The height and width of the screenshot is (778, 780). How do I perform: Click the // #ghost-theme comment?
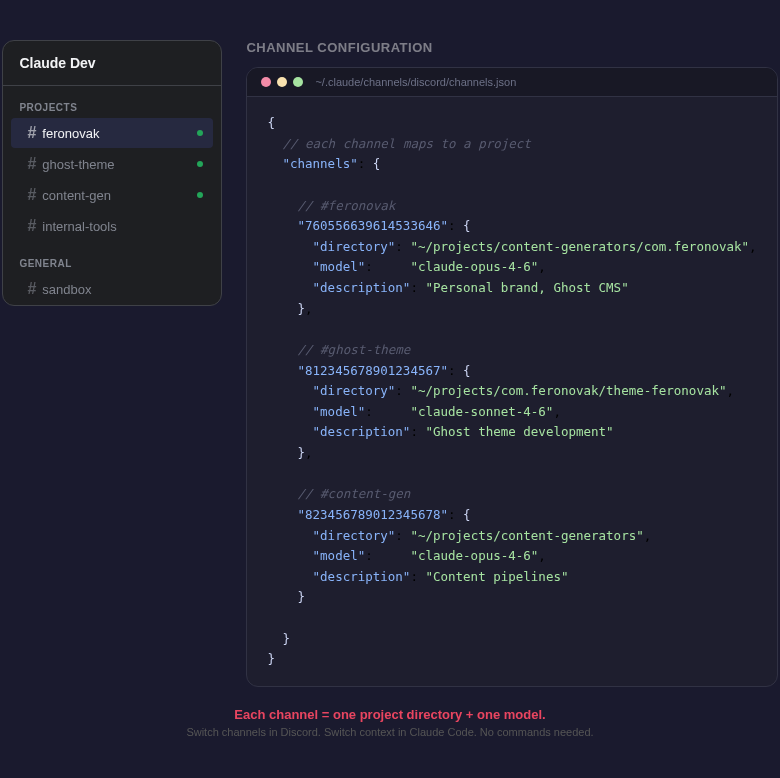point(354,350)
